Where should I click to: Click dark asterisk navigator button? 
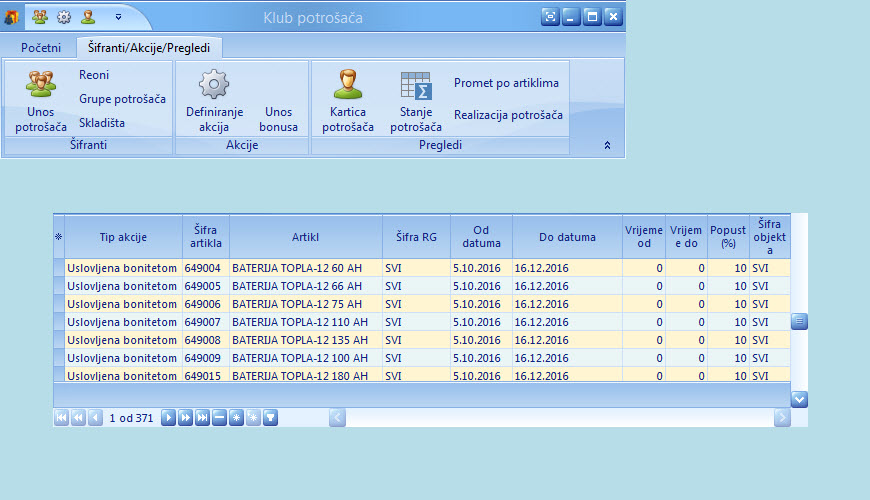tap(236, 417)
